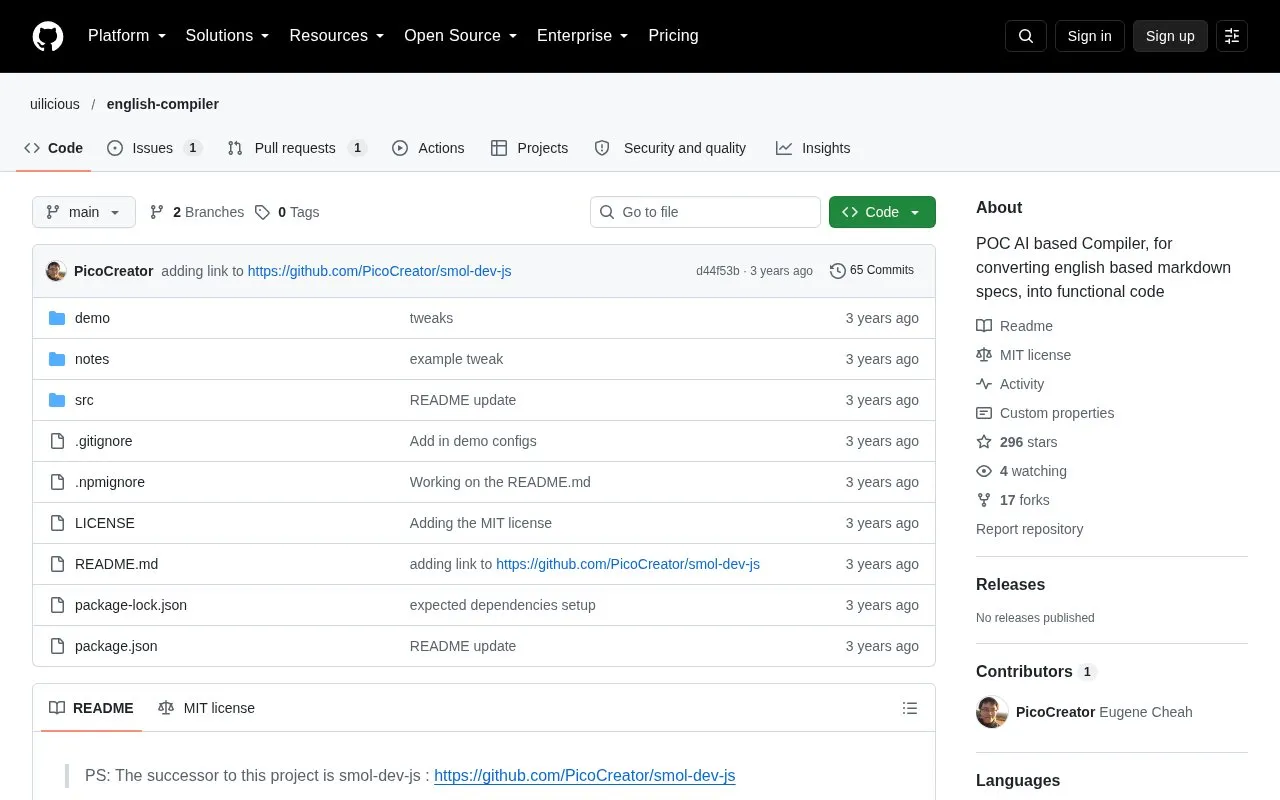Image resolution: width=1280 pixels, height=800 pixels.
Task: Click the GitHub logo icon
Action: click(x=48, y=36)
